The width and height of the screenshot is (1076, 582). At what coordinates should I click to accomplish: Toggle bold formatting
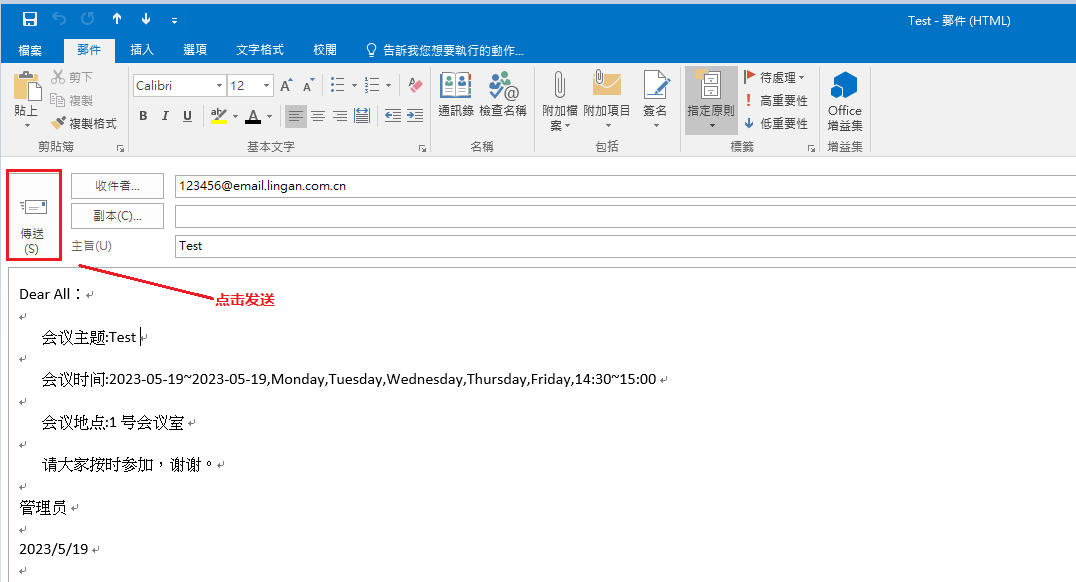click(x=143, y=116)
